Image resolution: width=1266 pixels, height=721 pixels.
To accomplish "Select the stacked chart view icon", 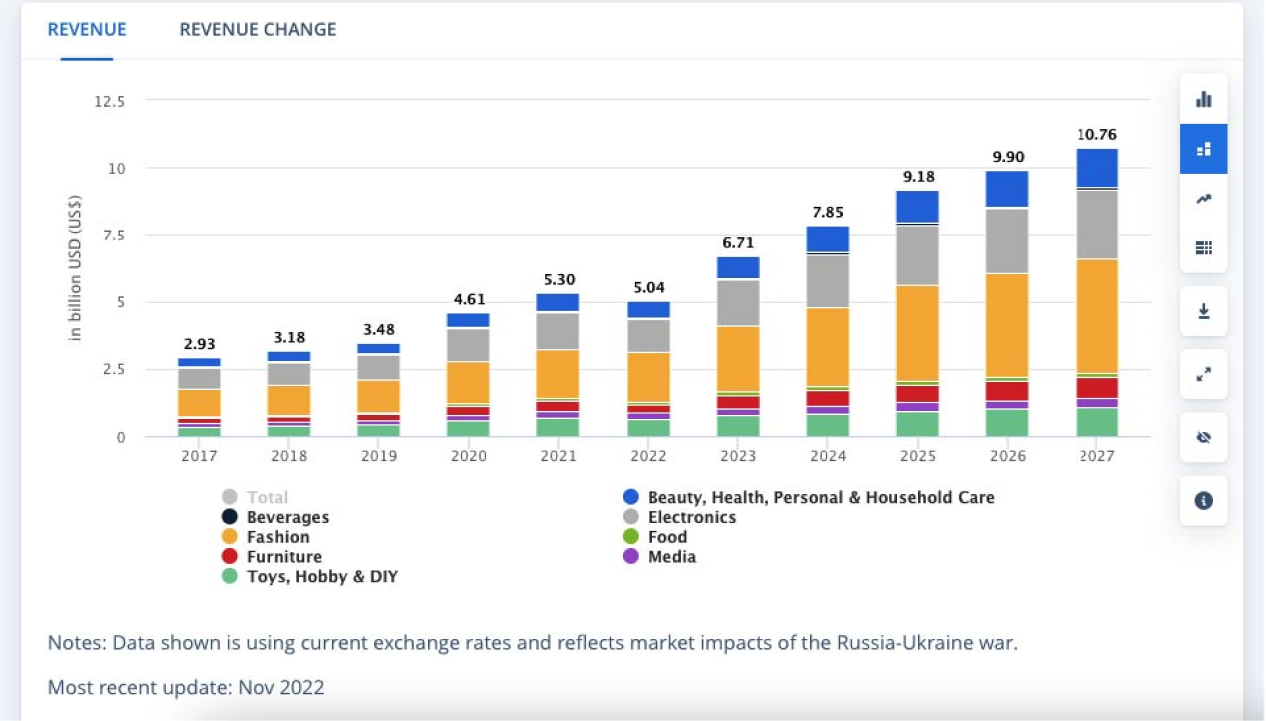I will pos(1203,149).
